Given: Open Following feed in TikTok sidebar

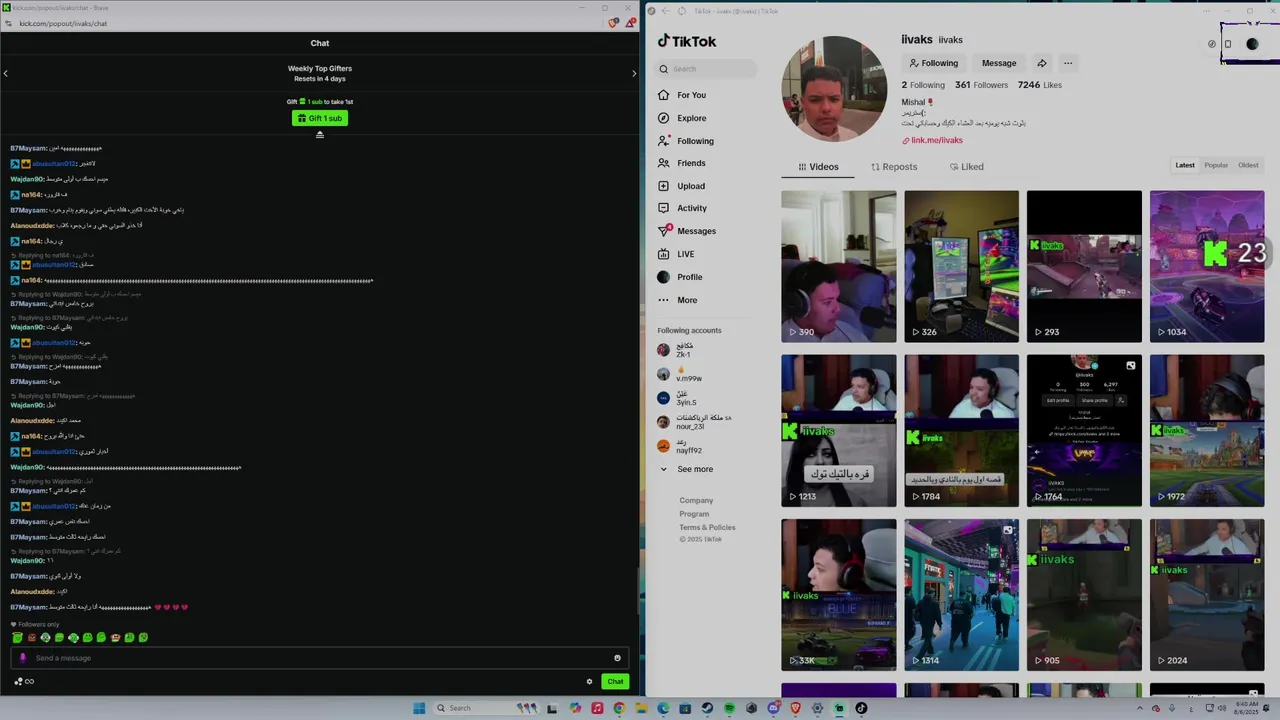Looking at the screenshot, I should point(686,141).
